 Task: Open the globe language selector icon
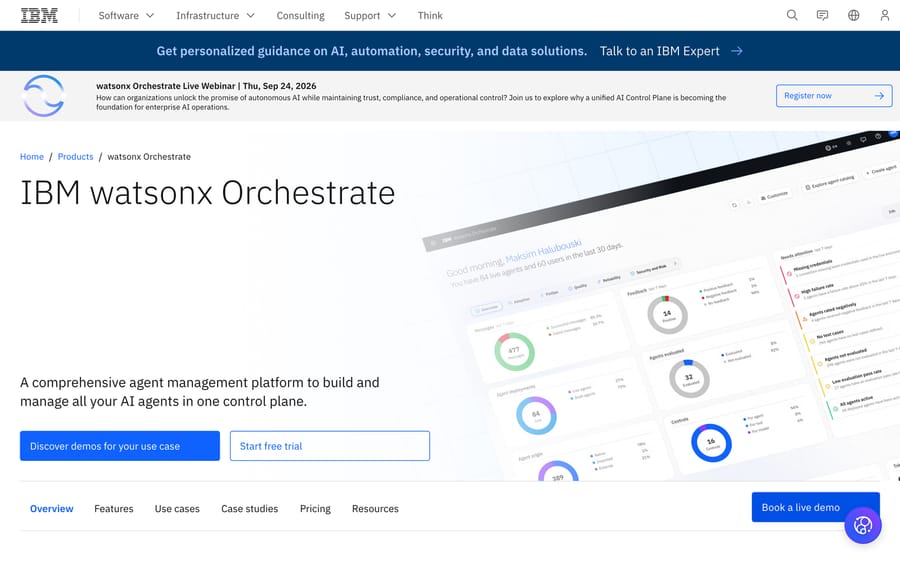pos(854,15)
